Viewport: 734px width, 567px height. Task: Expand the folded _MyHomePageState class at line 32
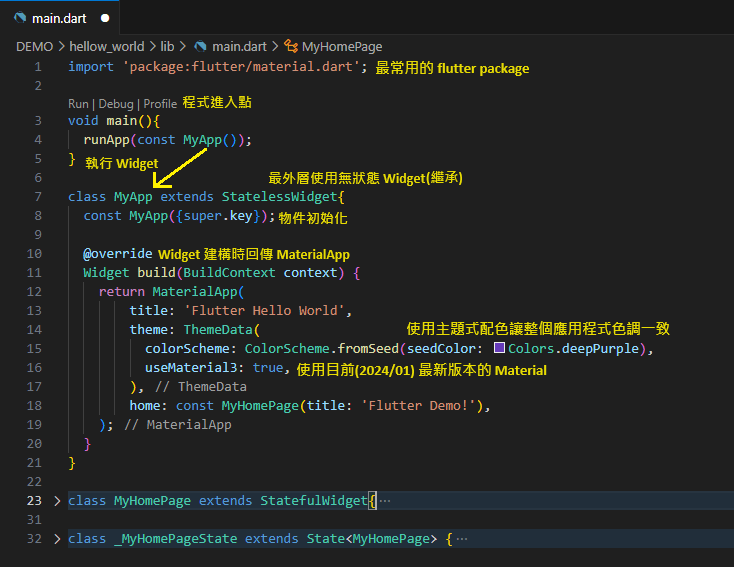pyautogui.click(x=56, y=538)
